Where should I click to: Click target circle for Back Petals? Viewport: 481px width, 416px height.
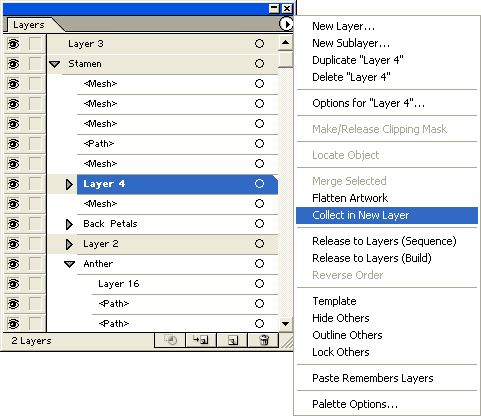(x=259, y=224)
